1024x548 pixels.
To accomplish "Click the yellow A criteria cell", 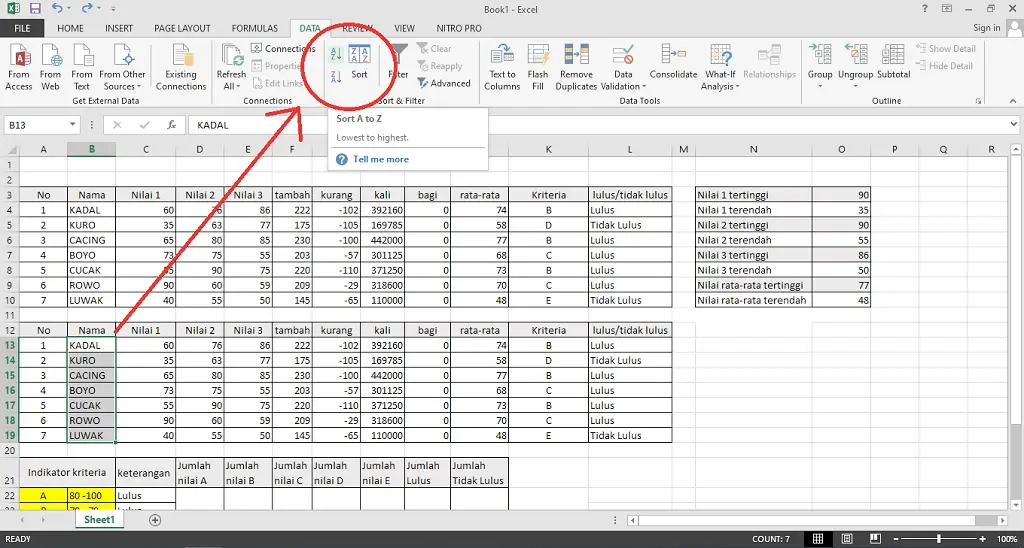I will coord(43,495).
